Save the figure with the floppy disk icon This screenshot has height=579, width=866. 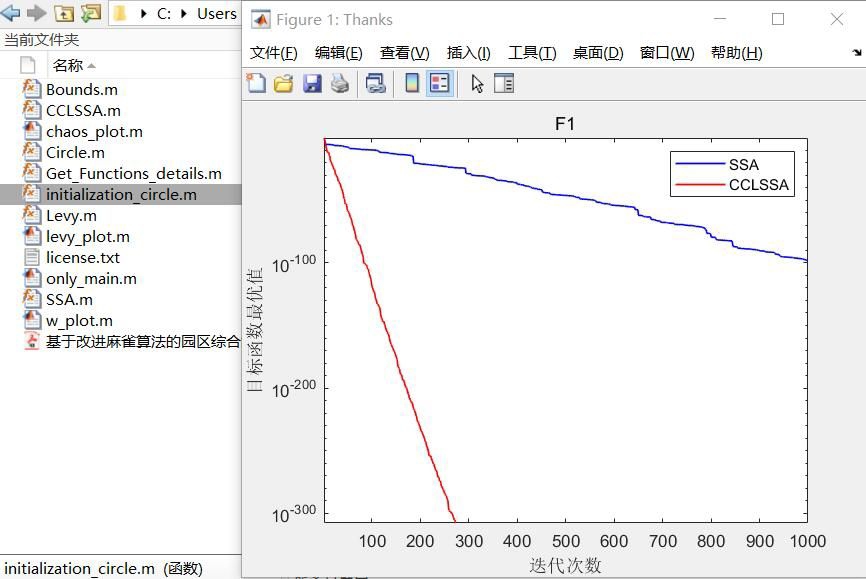pos(312,83)
